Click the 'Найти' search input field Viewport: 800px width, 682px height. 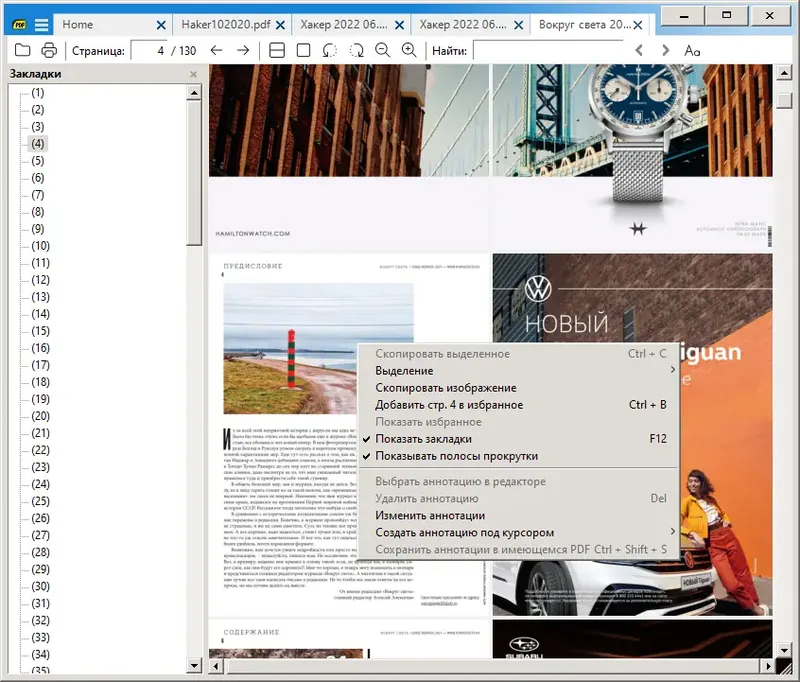pyautogui.click(x=547, y=50)
